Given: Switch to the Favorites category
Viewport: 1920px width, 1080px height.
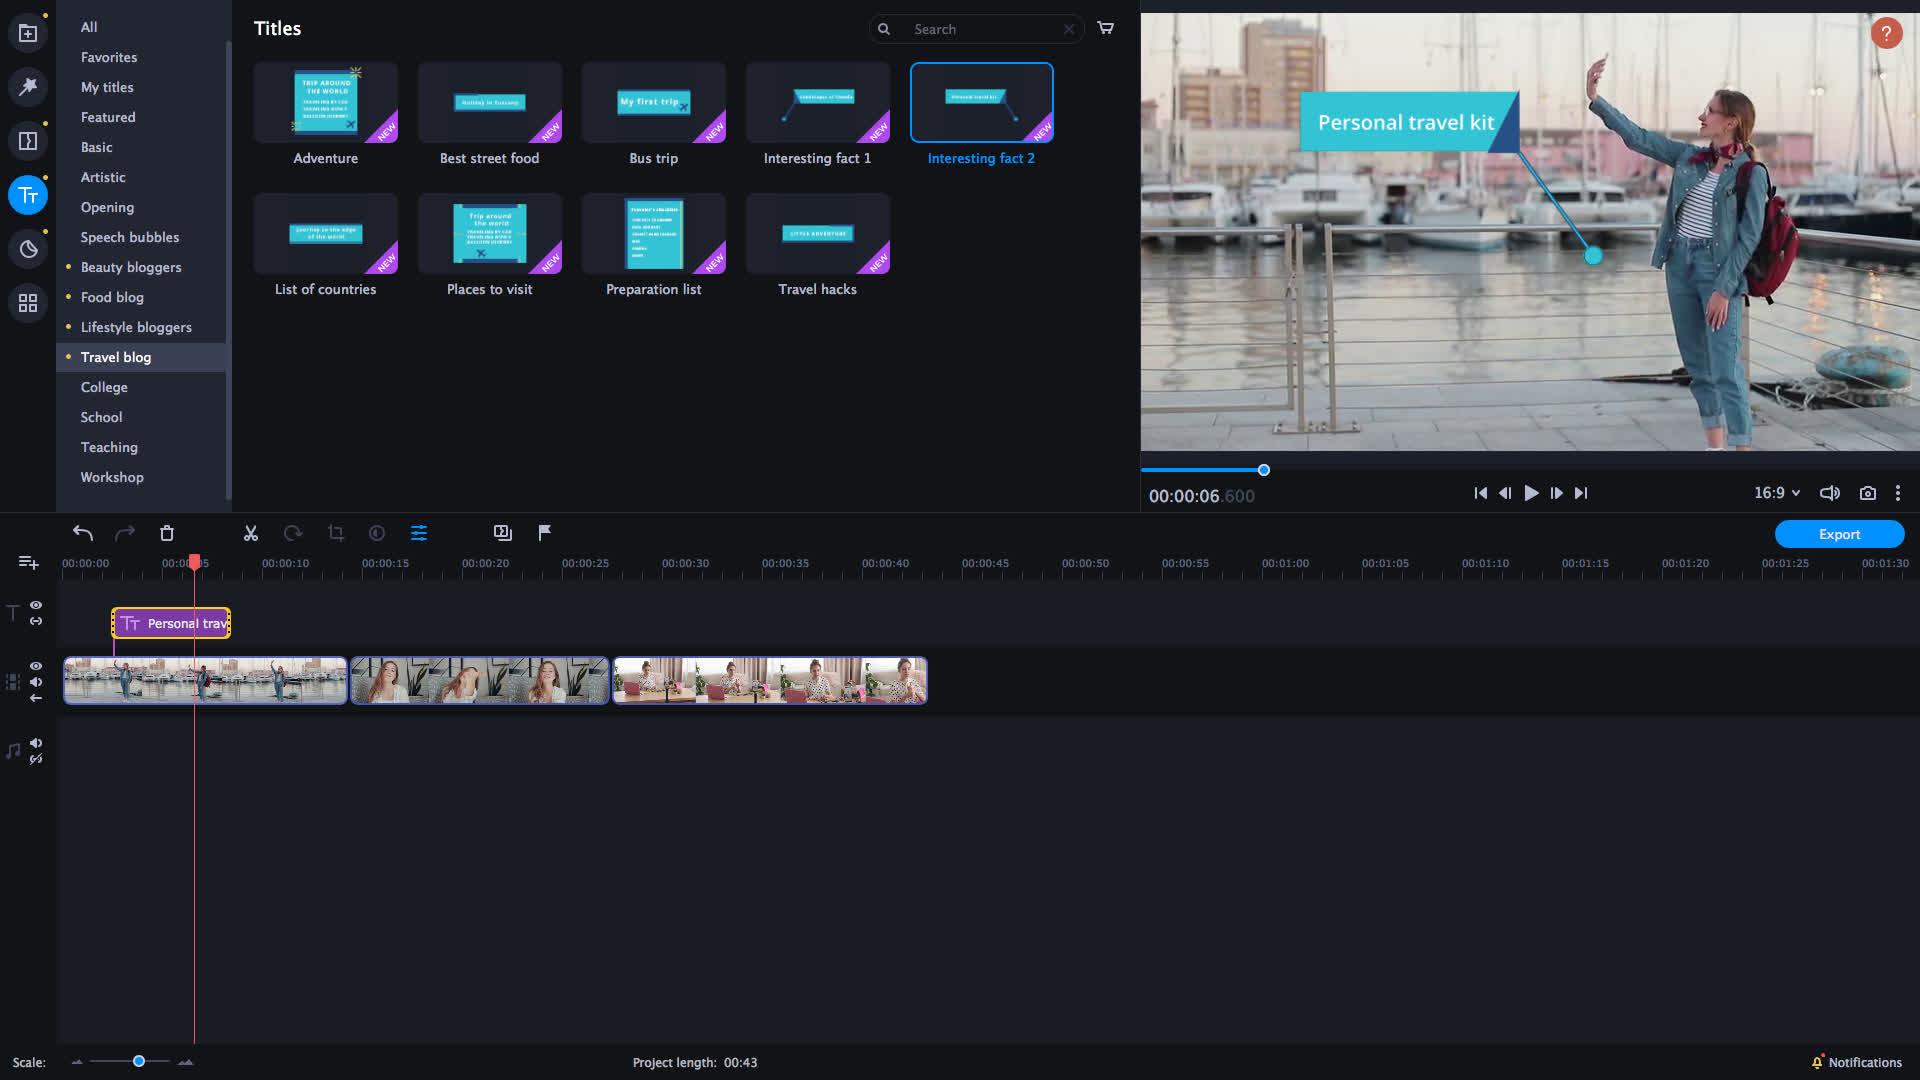Looking at the screenshot, I should click(108, 57).
